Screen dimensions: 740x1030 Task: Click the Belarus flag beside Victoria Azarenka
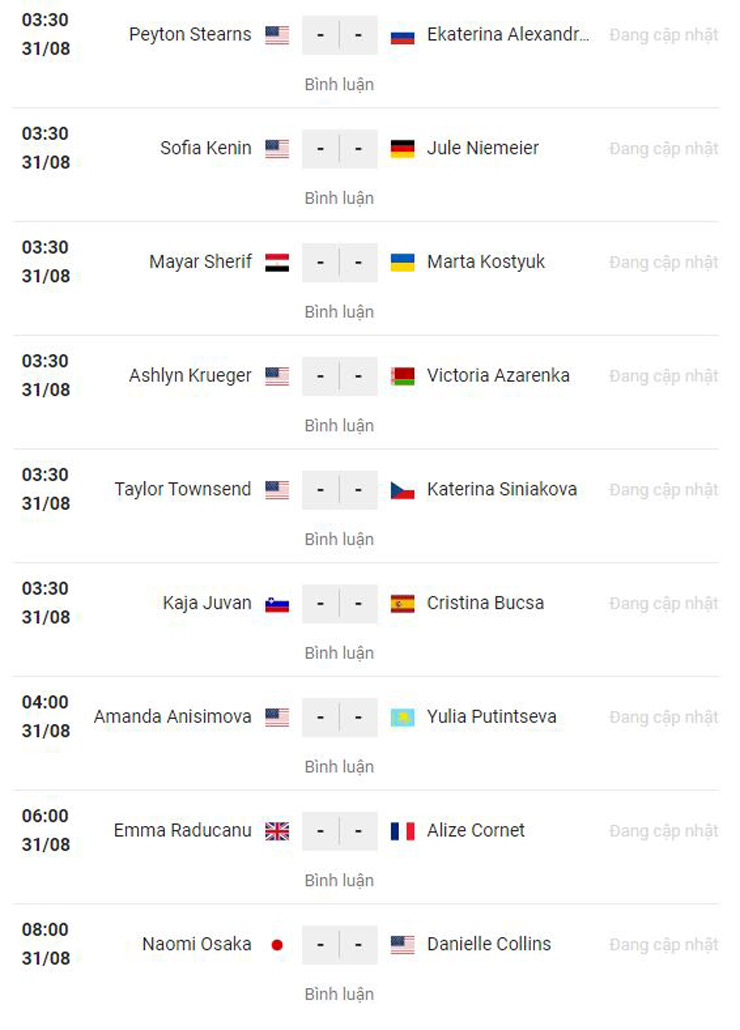pos(402,376)
